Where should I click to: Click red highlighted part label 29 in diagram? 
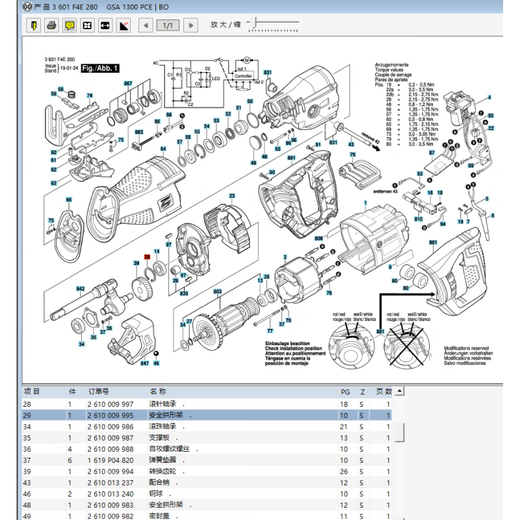[x=147, y=257]
